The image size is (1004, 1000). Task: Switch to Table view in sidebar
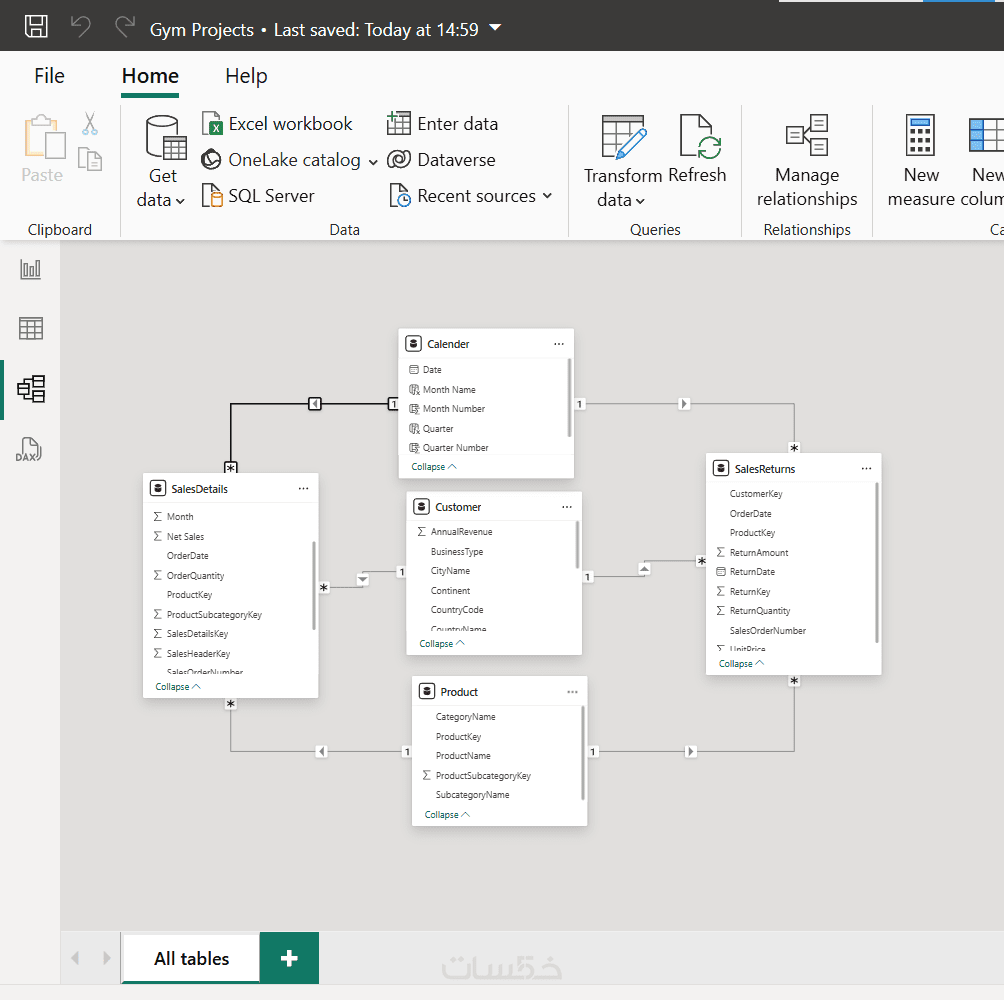point(31,328)
